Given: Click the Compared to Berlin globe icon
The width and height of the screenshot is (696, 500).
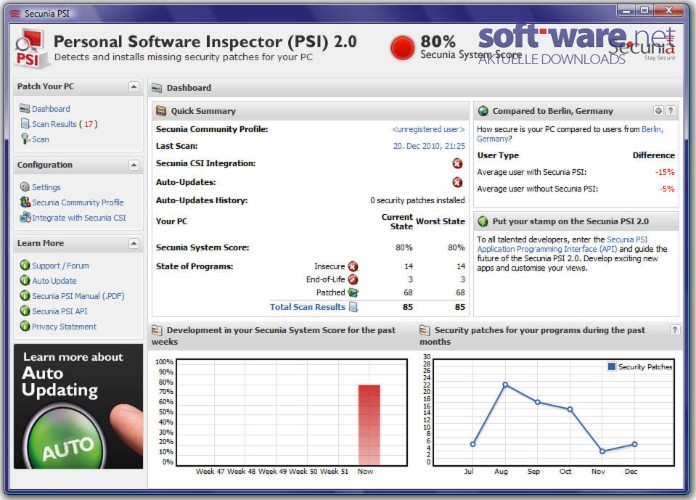Looking at the screenshot, I should click(x=483, y=111).
